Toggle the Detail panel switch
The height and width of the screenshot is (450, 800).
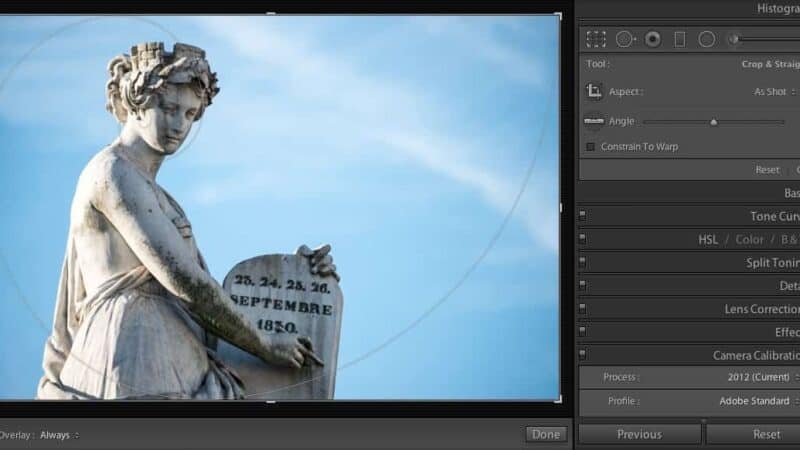tap(582, 285)
